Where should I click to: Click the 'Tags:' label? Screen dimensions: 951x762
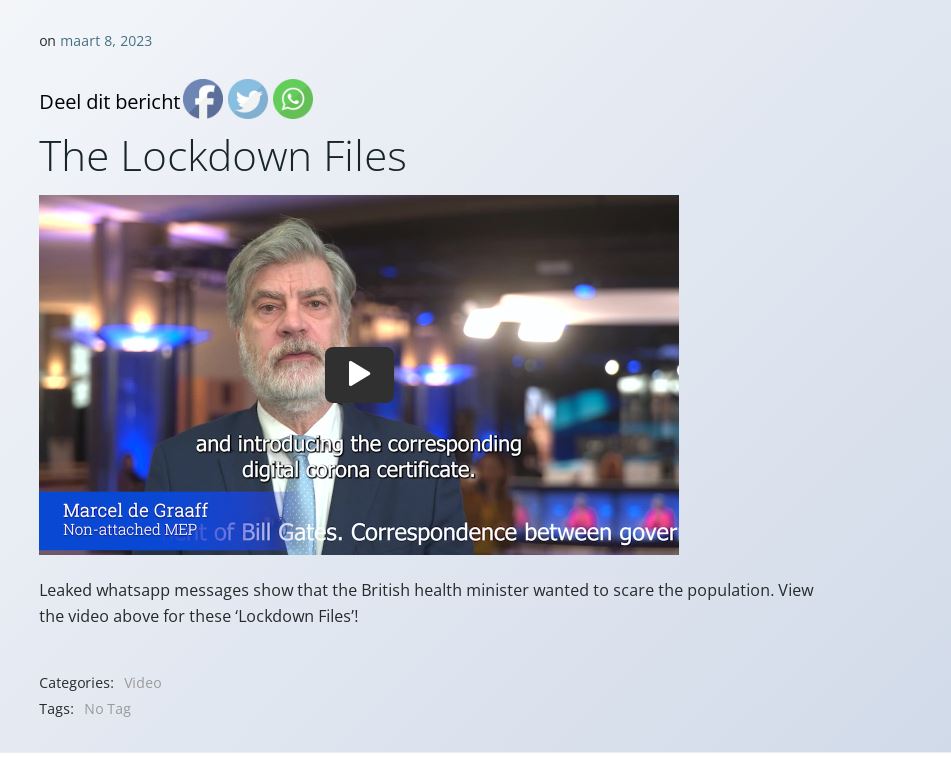pyautogui.click(x=56, y=709)
